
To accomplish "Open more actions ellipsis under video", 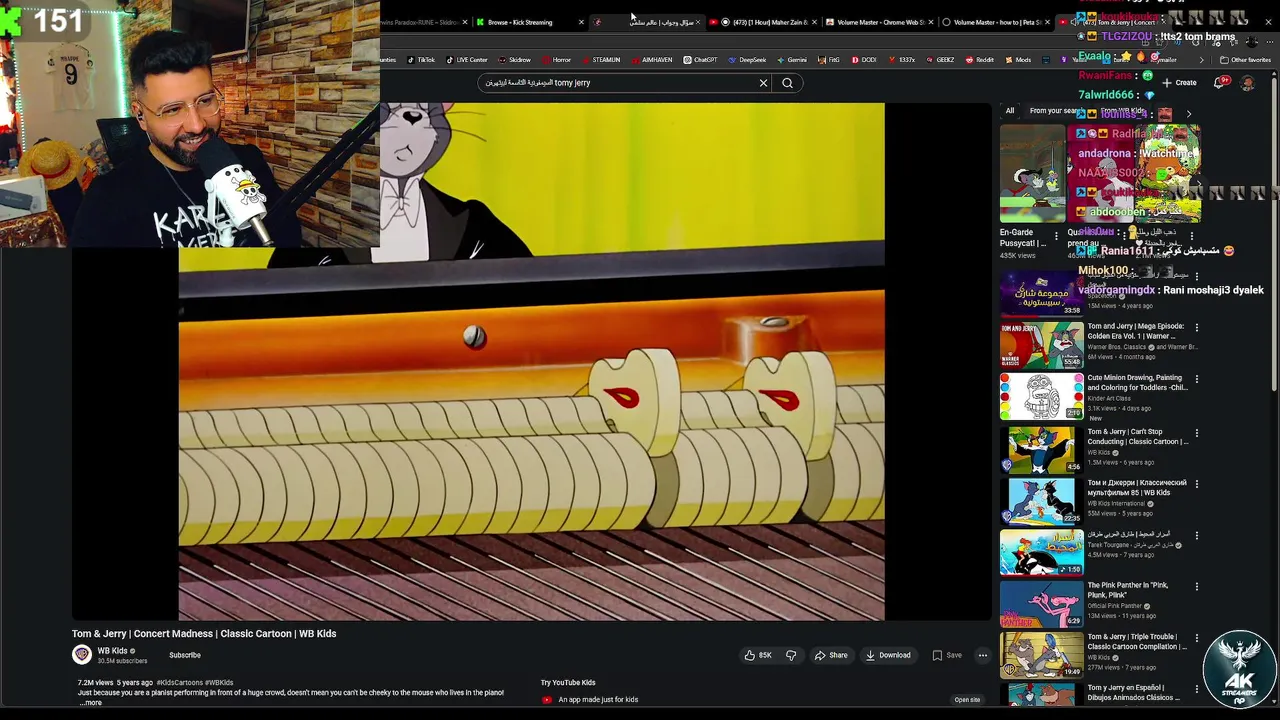I will (x=983, y=655).
